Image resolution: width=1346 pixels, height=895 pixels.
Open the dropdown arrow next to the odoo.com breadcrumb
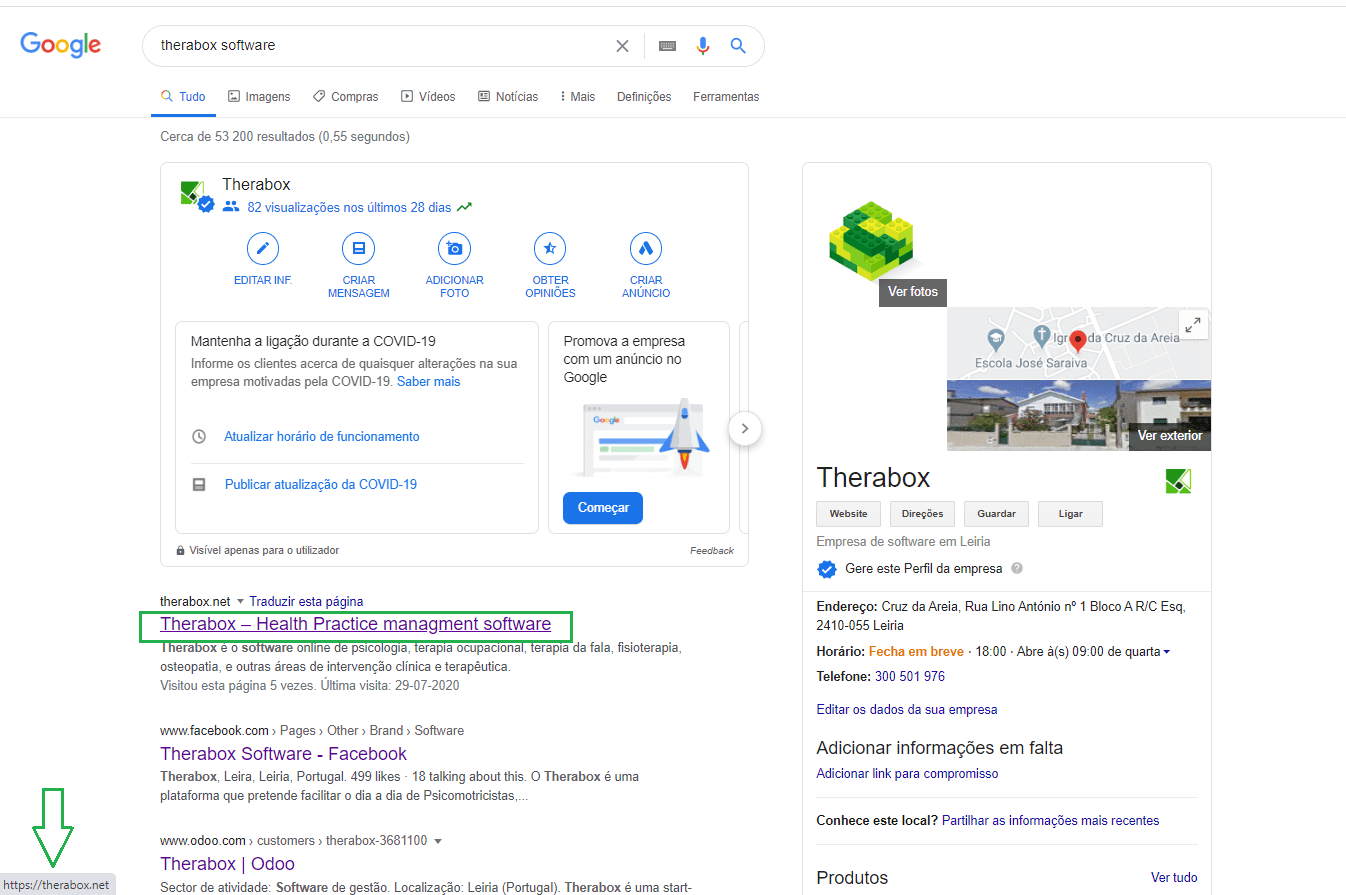[x=437, y=841]
